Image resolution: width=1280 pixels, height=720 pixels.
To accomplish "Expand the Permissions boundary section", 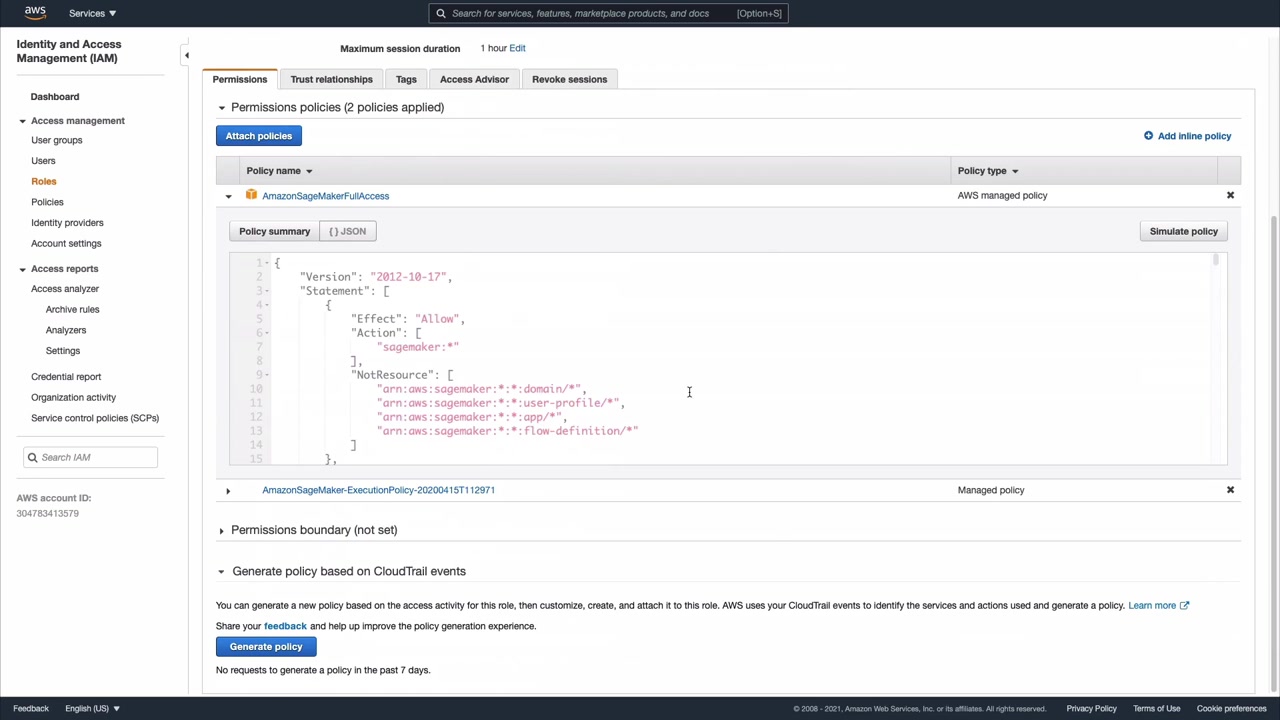I will 222,530.
